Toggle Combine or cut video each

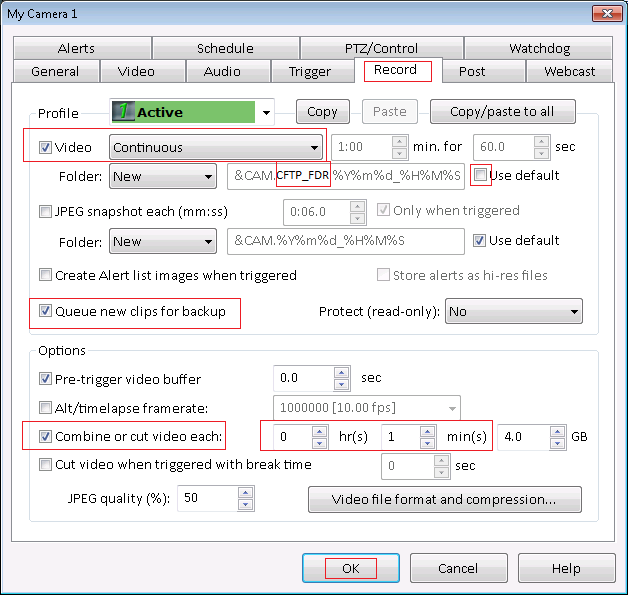tap(45, 437)
